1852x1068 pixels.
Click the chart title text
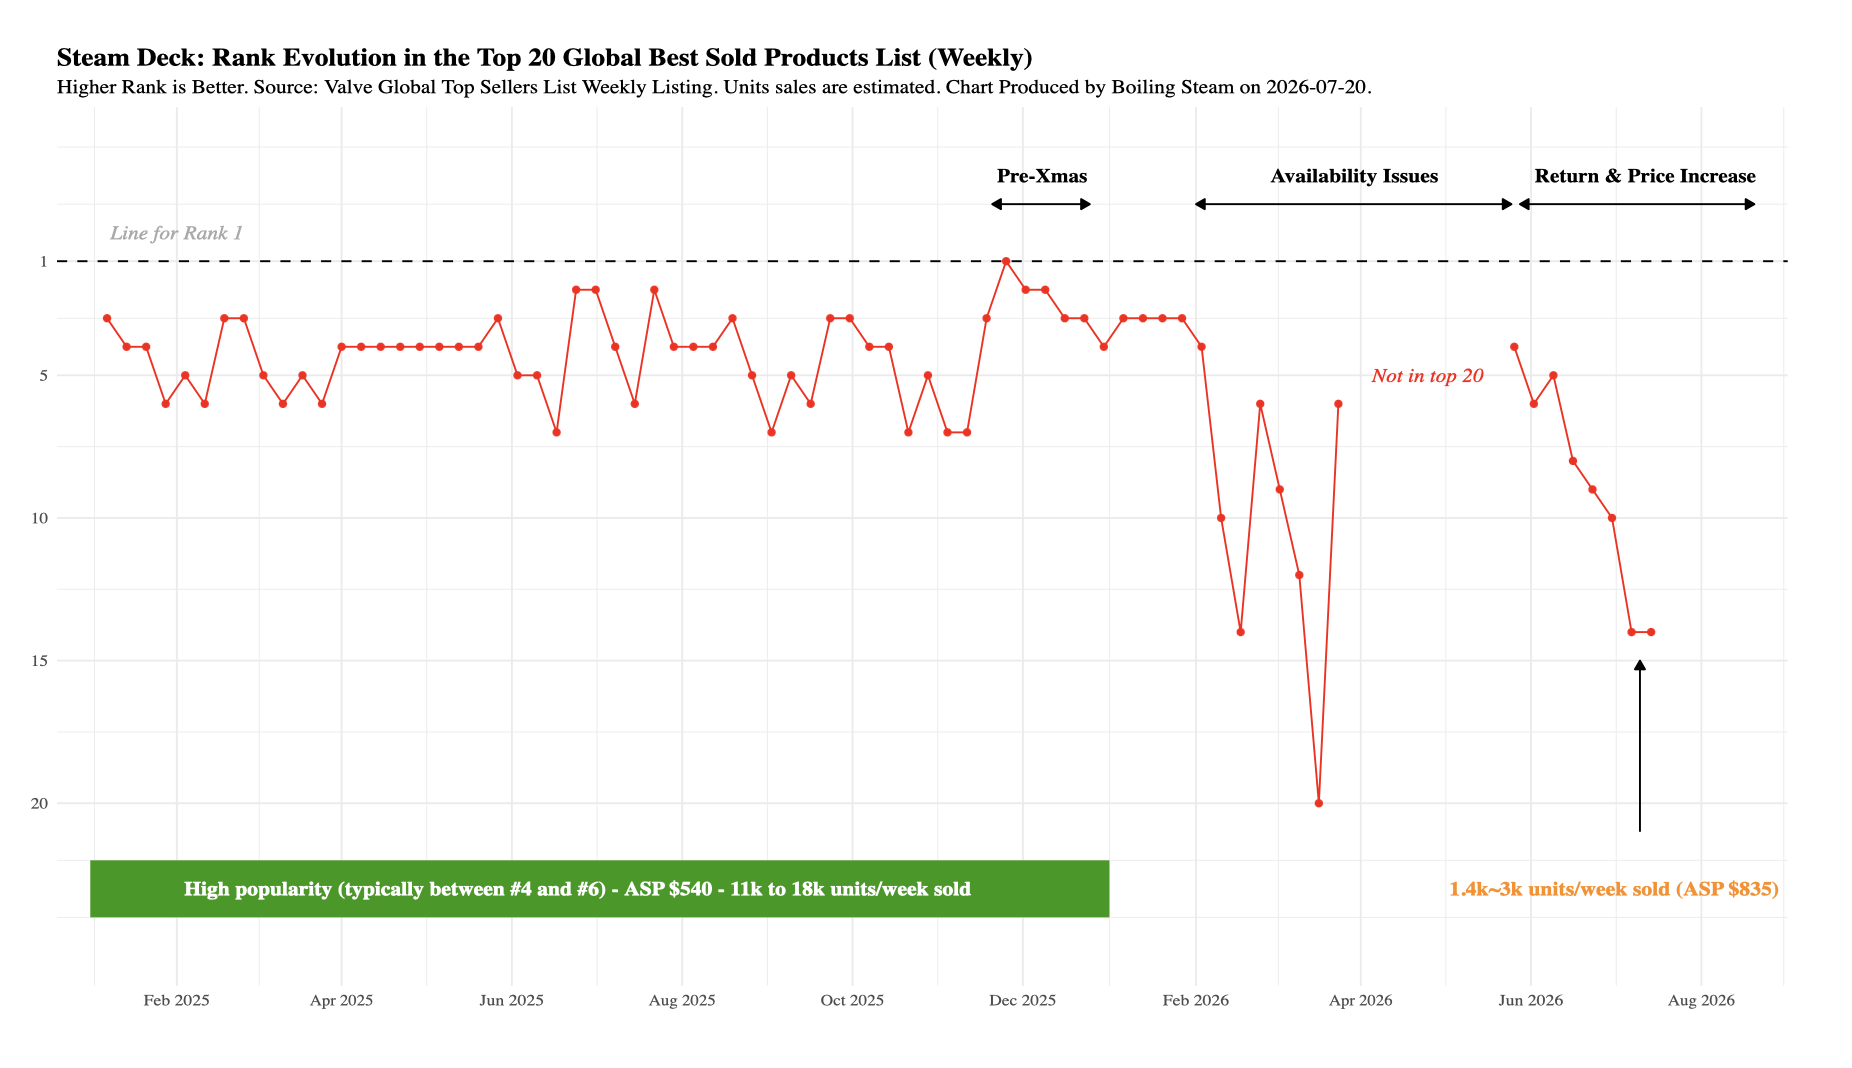click(x=544, y=57)
